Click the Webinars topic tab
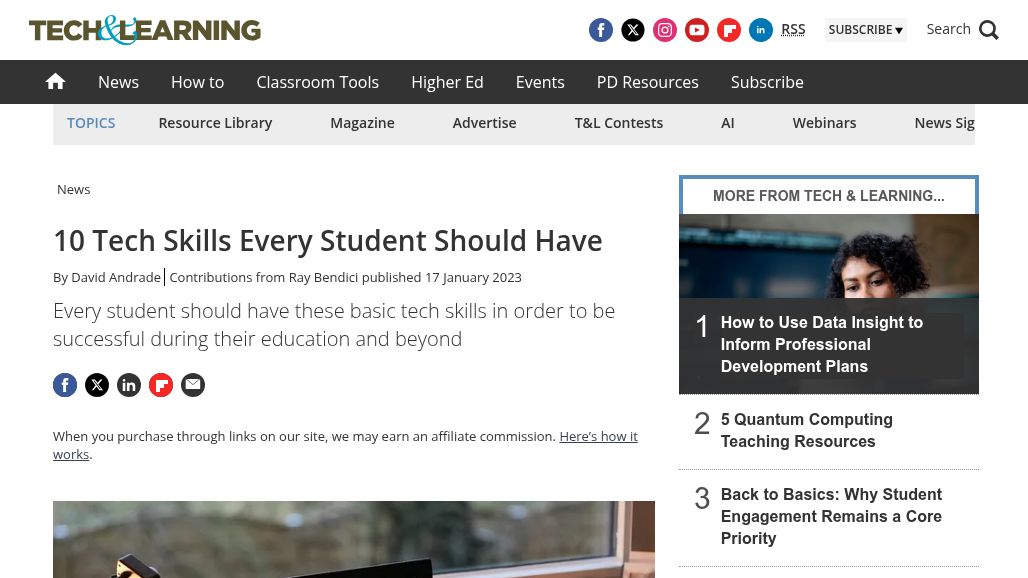Viewport: 1028px width, 578px height. pos(824,123)
